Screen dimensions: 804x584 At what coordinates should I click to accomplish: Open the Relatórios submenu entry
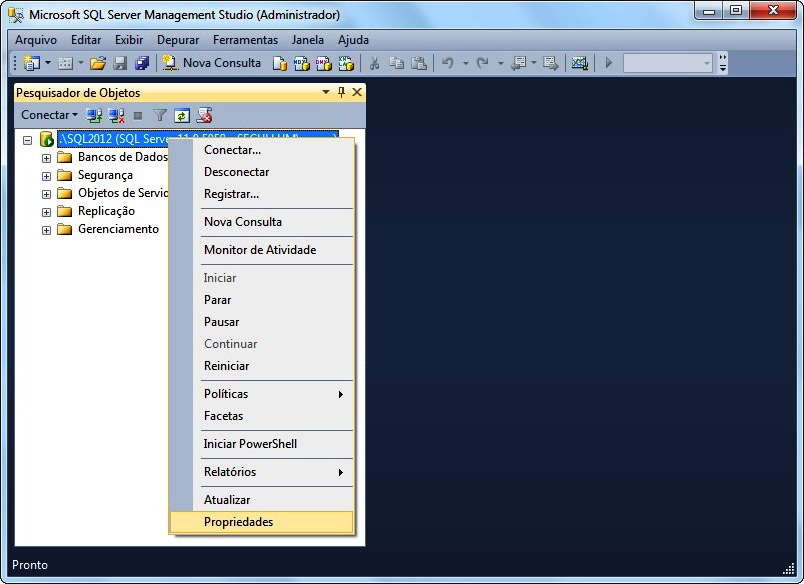[230, 472]
